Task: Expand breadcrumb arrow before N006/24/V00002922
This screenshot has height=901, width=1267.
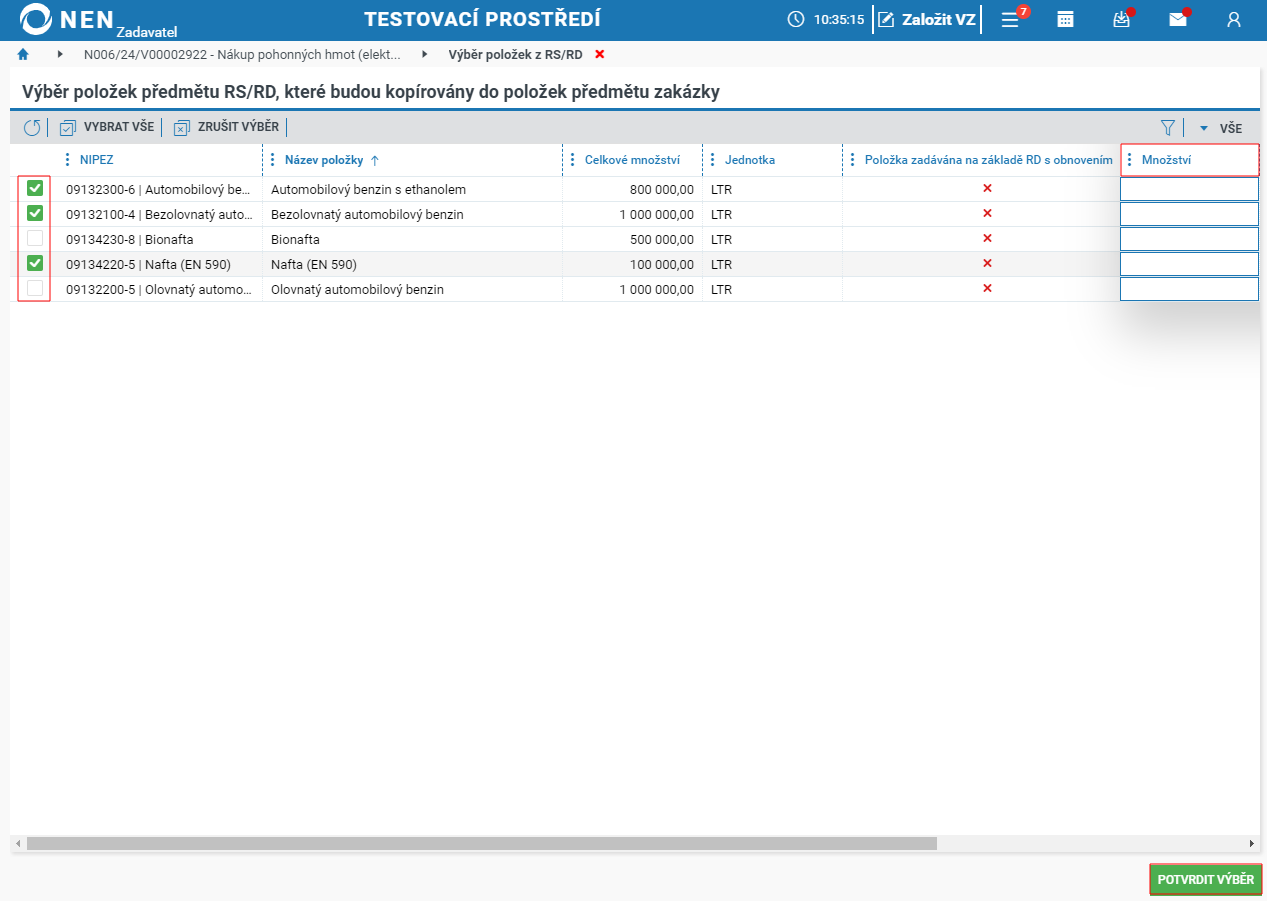Action: [x=60, y=54]
